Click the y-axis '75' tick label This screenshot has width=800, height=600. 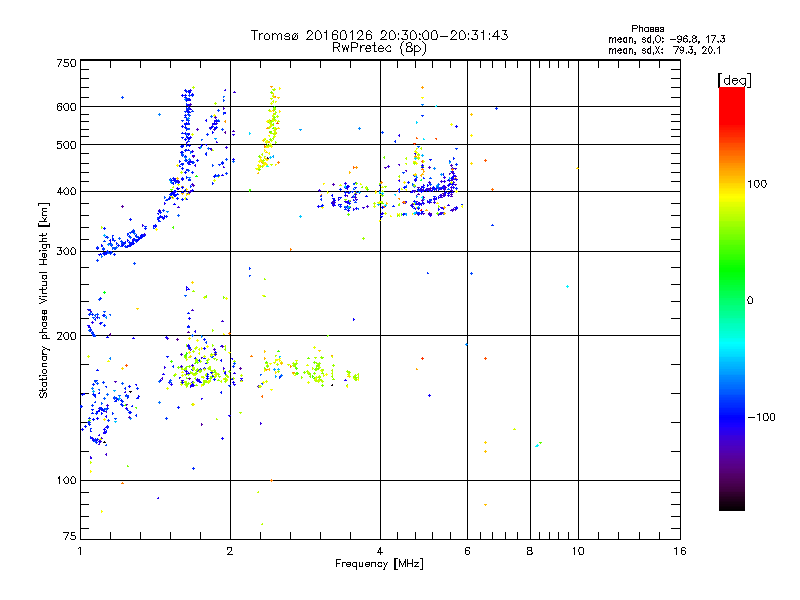(x=69, y=536)
